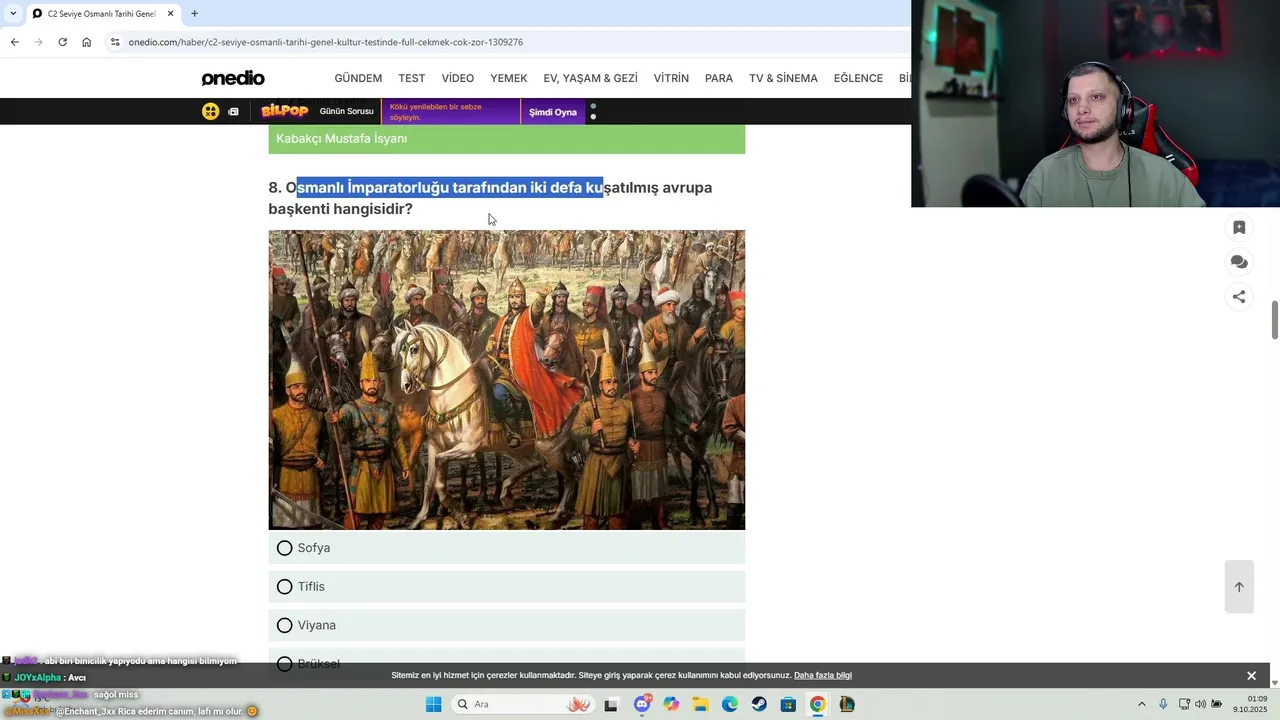Select the Viyana answer option
This screenshot has width=1280, height=720.
click(506, 625)
